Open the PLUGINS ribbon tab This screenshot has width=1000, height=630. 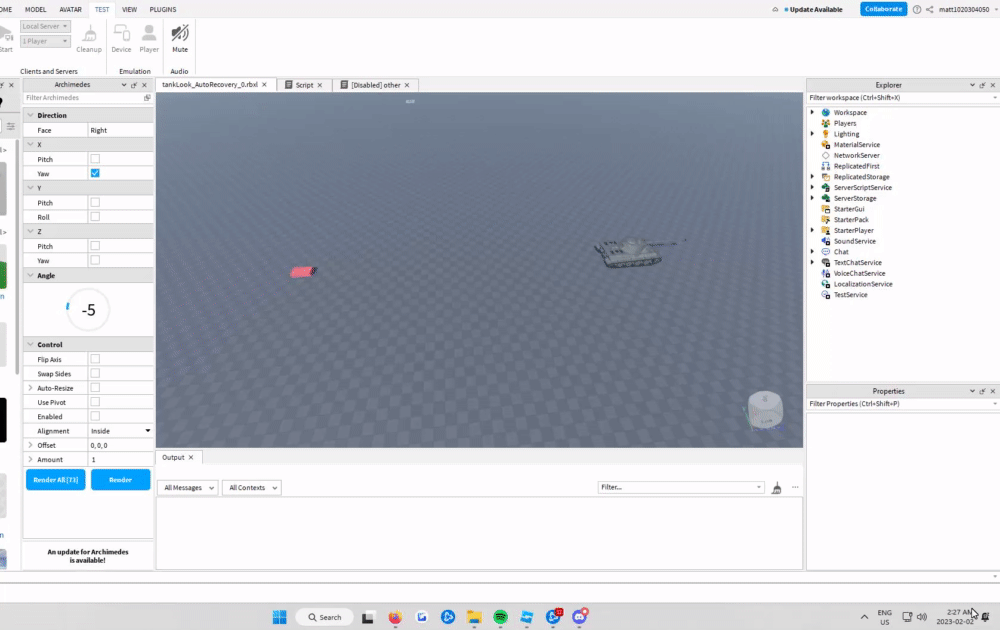tap(163, 10)
